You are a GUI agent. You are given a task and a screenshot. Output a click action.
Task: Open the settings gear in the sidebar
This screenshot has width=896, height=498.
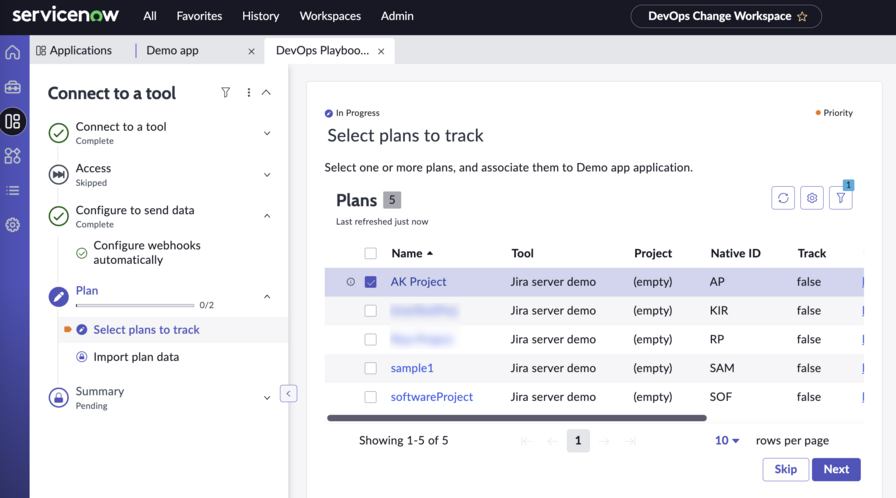pos(13,225)
